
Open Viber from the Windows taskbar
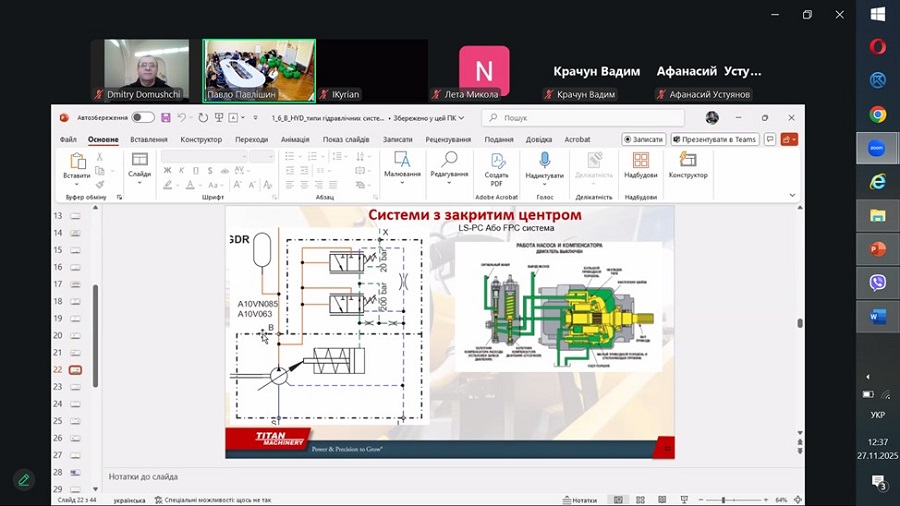coord(877,283)
